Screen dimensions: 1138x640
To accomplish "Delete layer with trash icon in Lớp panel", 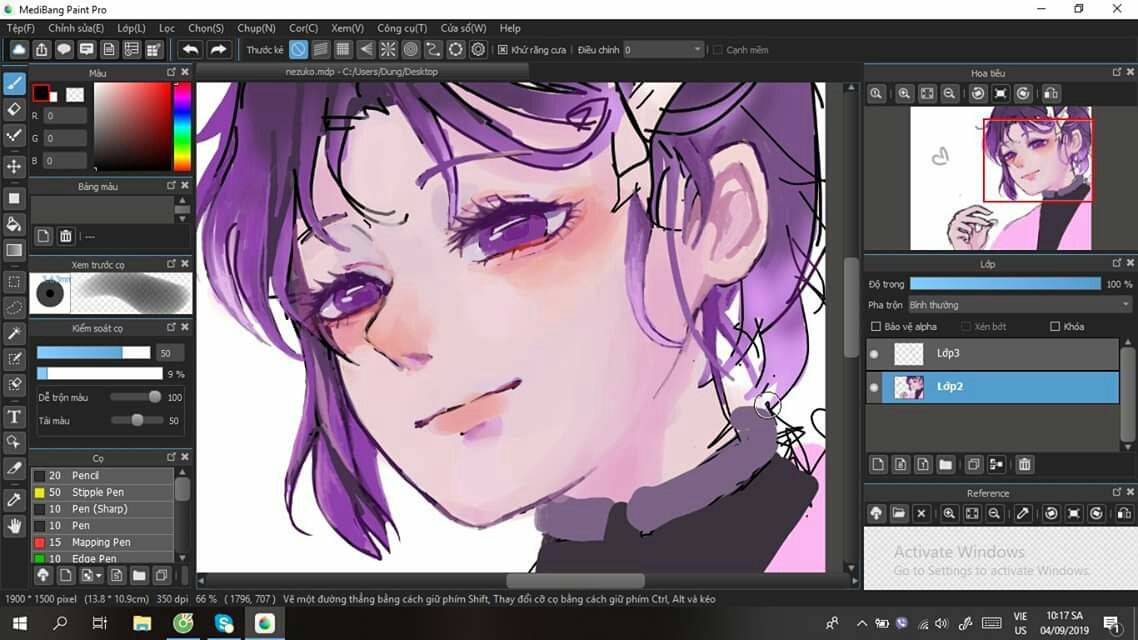I will [1024, 464].
